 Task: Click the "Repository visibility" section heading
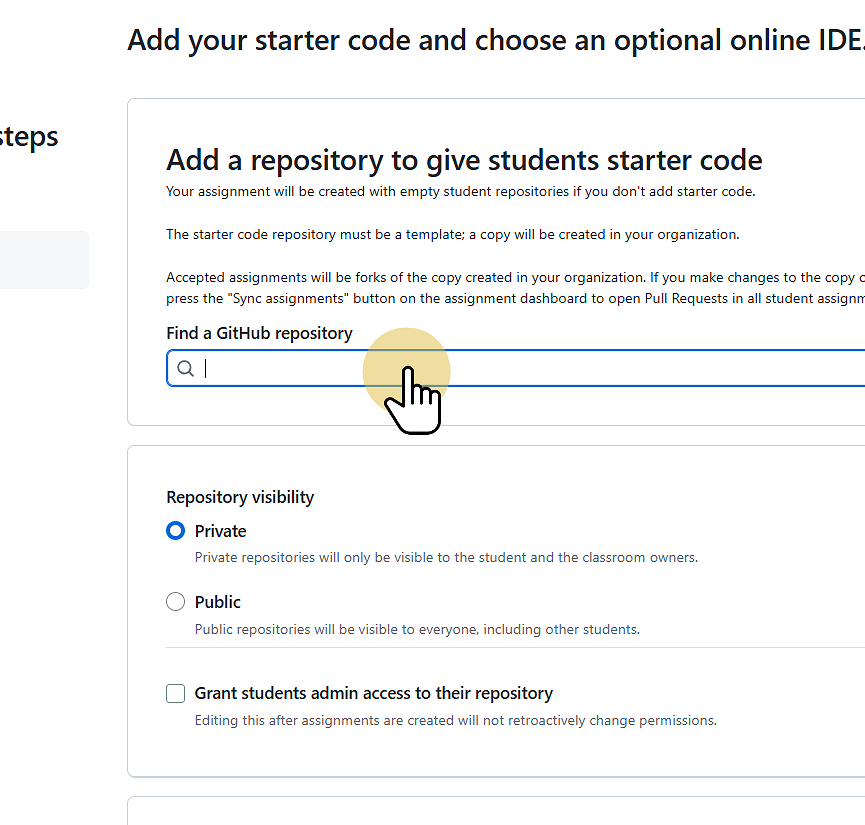(x=240, y=497)
